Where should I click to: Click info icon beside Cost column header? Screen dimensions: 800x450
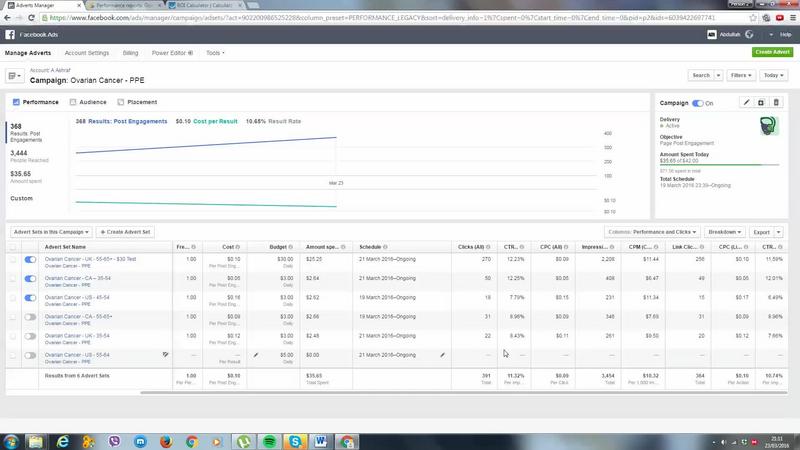pos(238,247)
